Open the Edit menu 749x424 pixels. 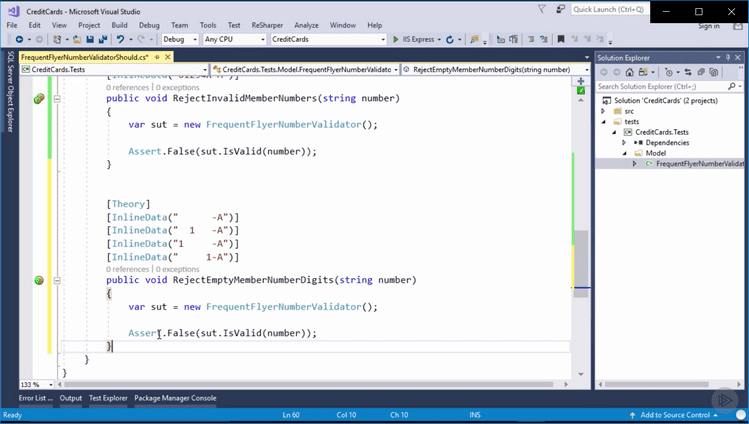[34, 25]
